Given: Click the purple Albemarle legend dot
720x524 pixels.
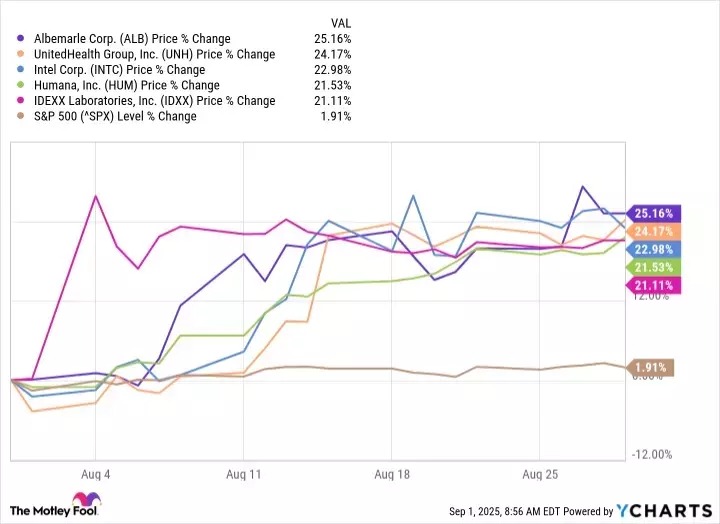Looking at the screenshot, I should tap(22, 39).
